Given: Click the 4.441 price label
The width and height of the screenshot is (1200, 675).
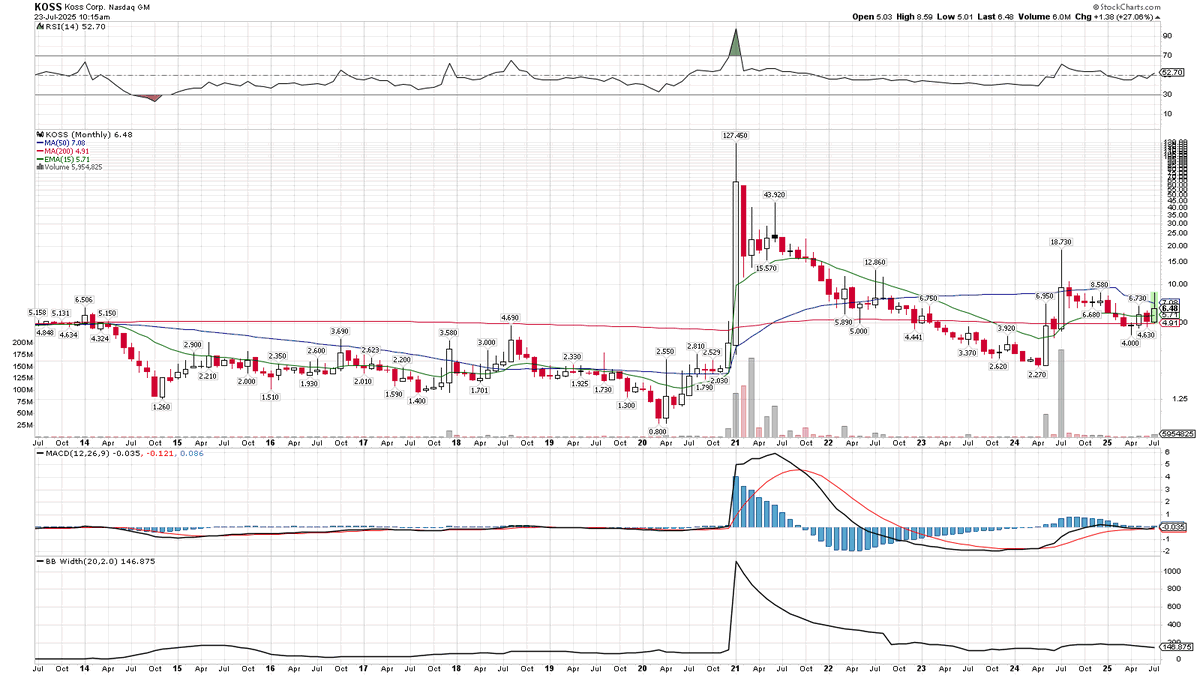Looking at the screenshot, I should (x=913, y=338).
